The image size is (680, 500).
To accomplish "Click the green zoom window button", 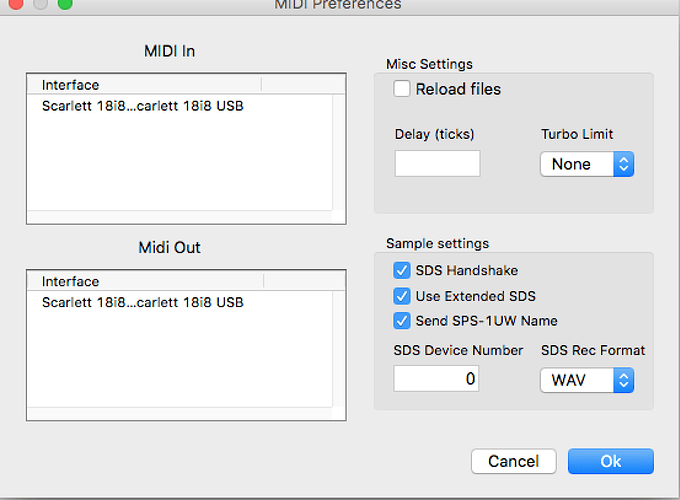I will click(x=64, y=4).
